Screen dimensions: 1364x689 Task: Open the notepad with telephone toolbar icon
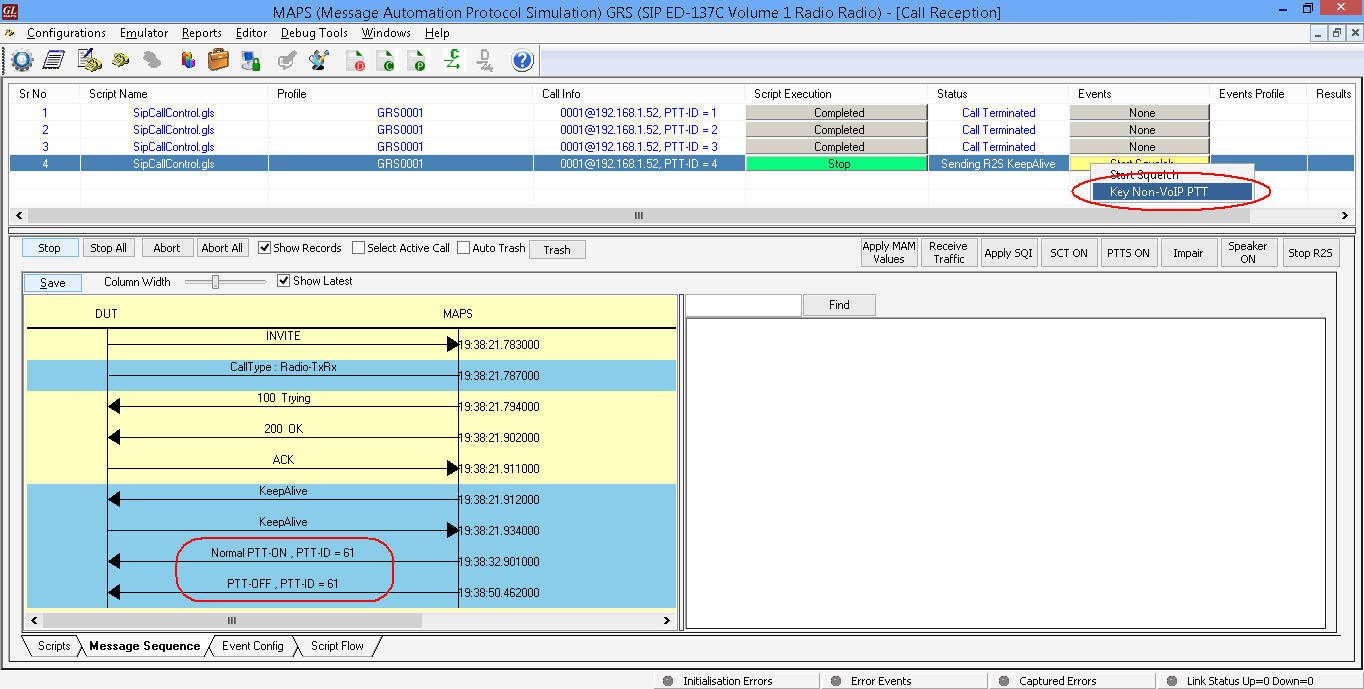pyautogui.click(x=89, y=60)
